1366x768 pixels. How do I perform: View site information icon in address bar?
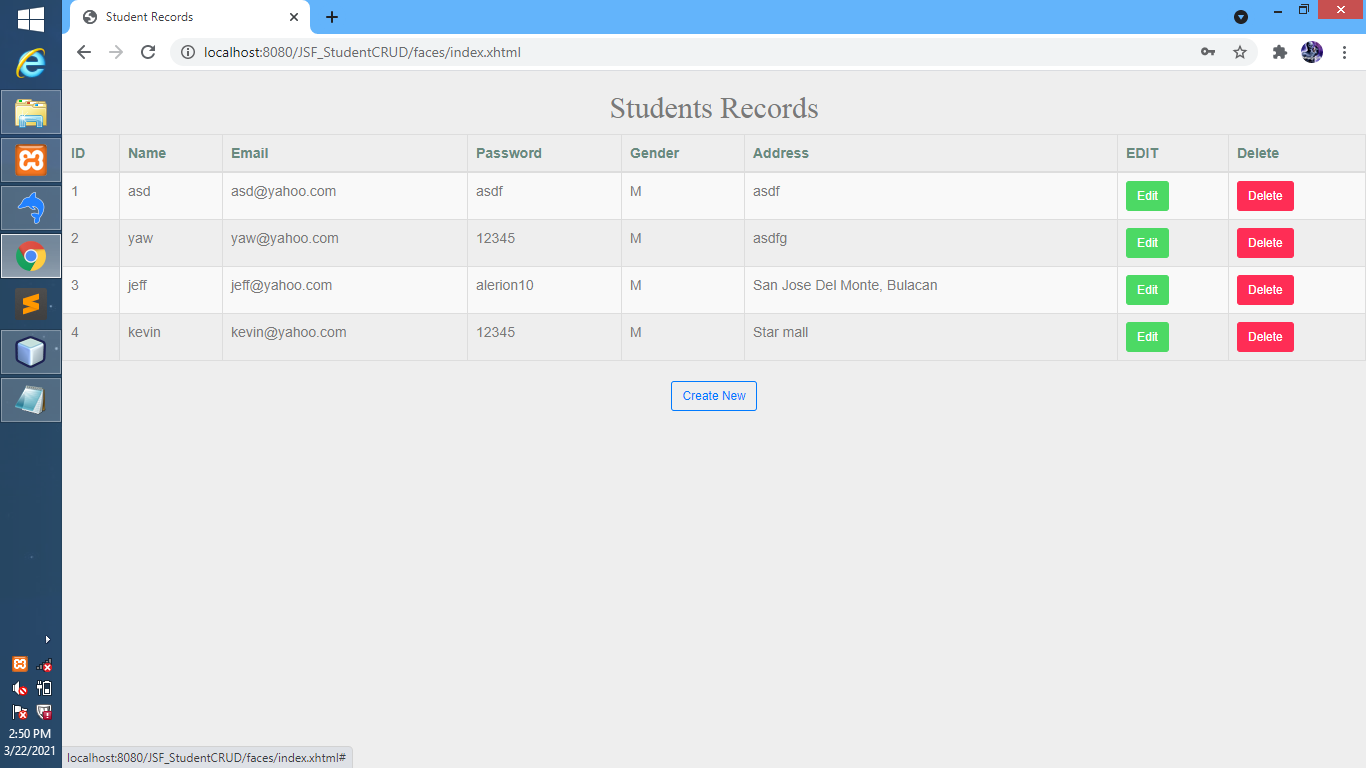pyautogui.click(x=187, y=52)
